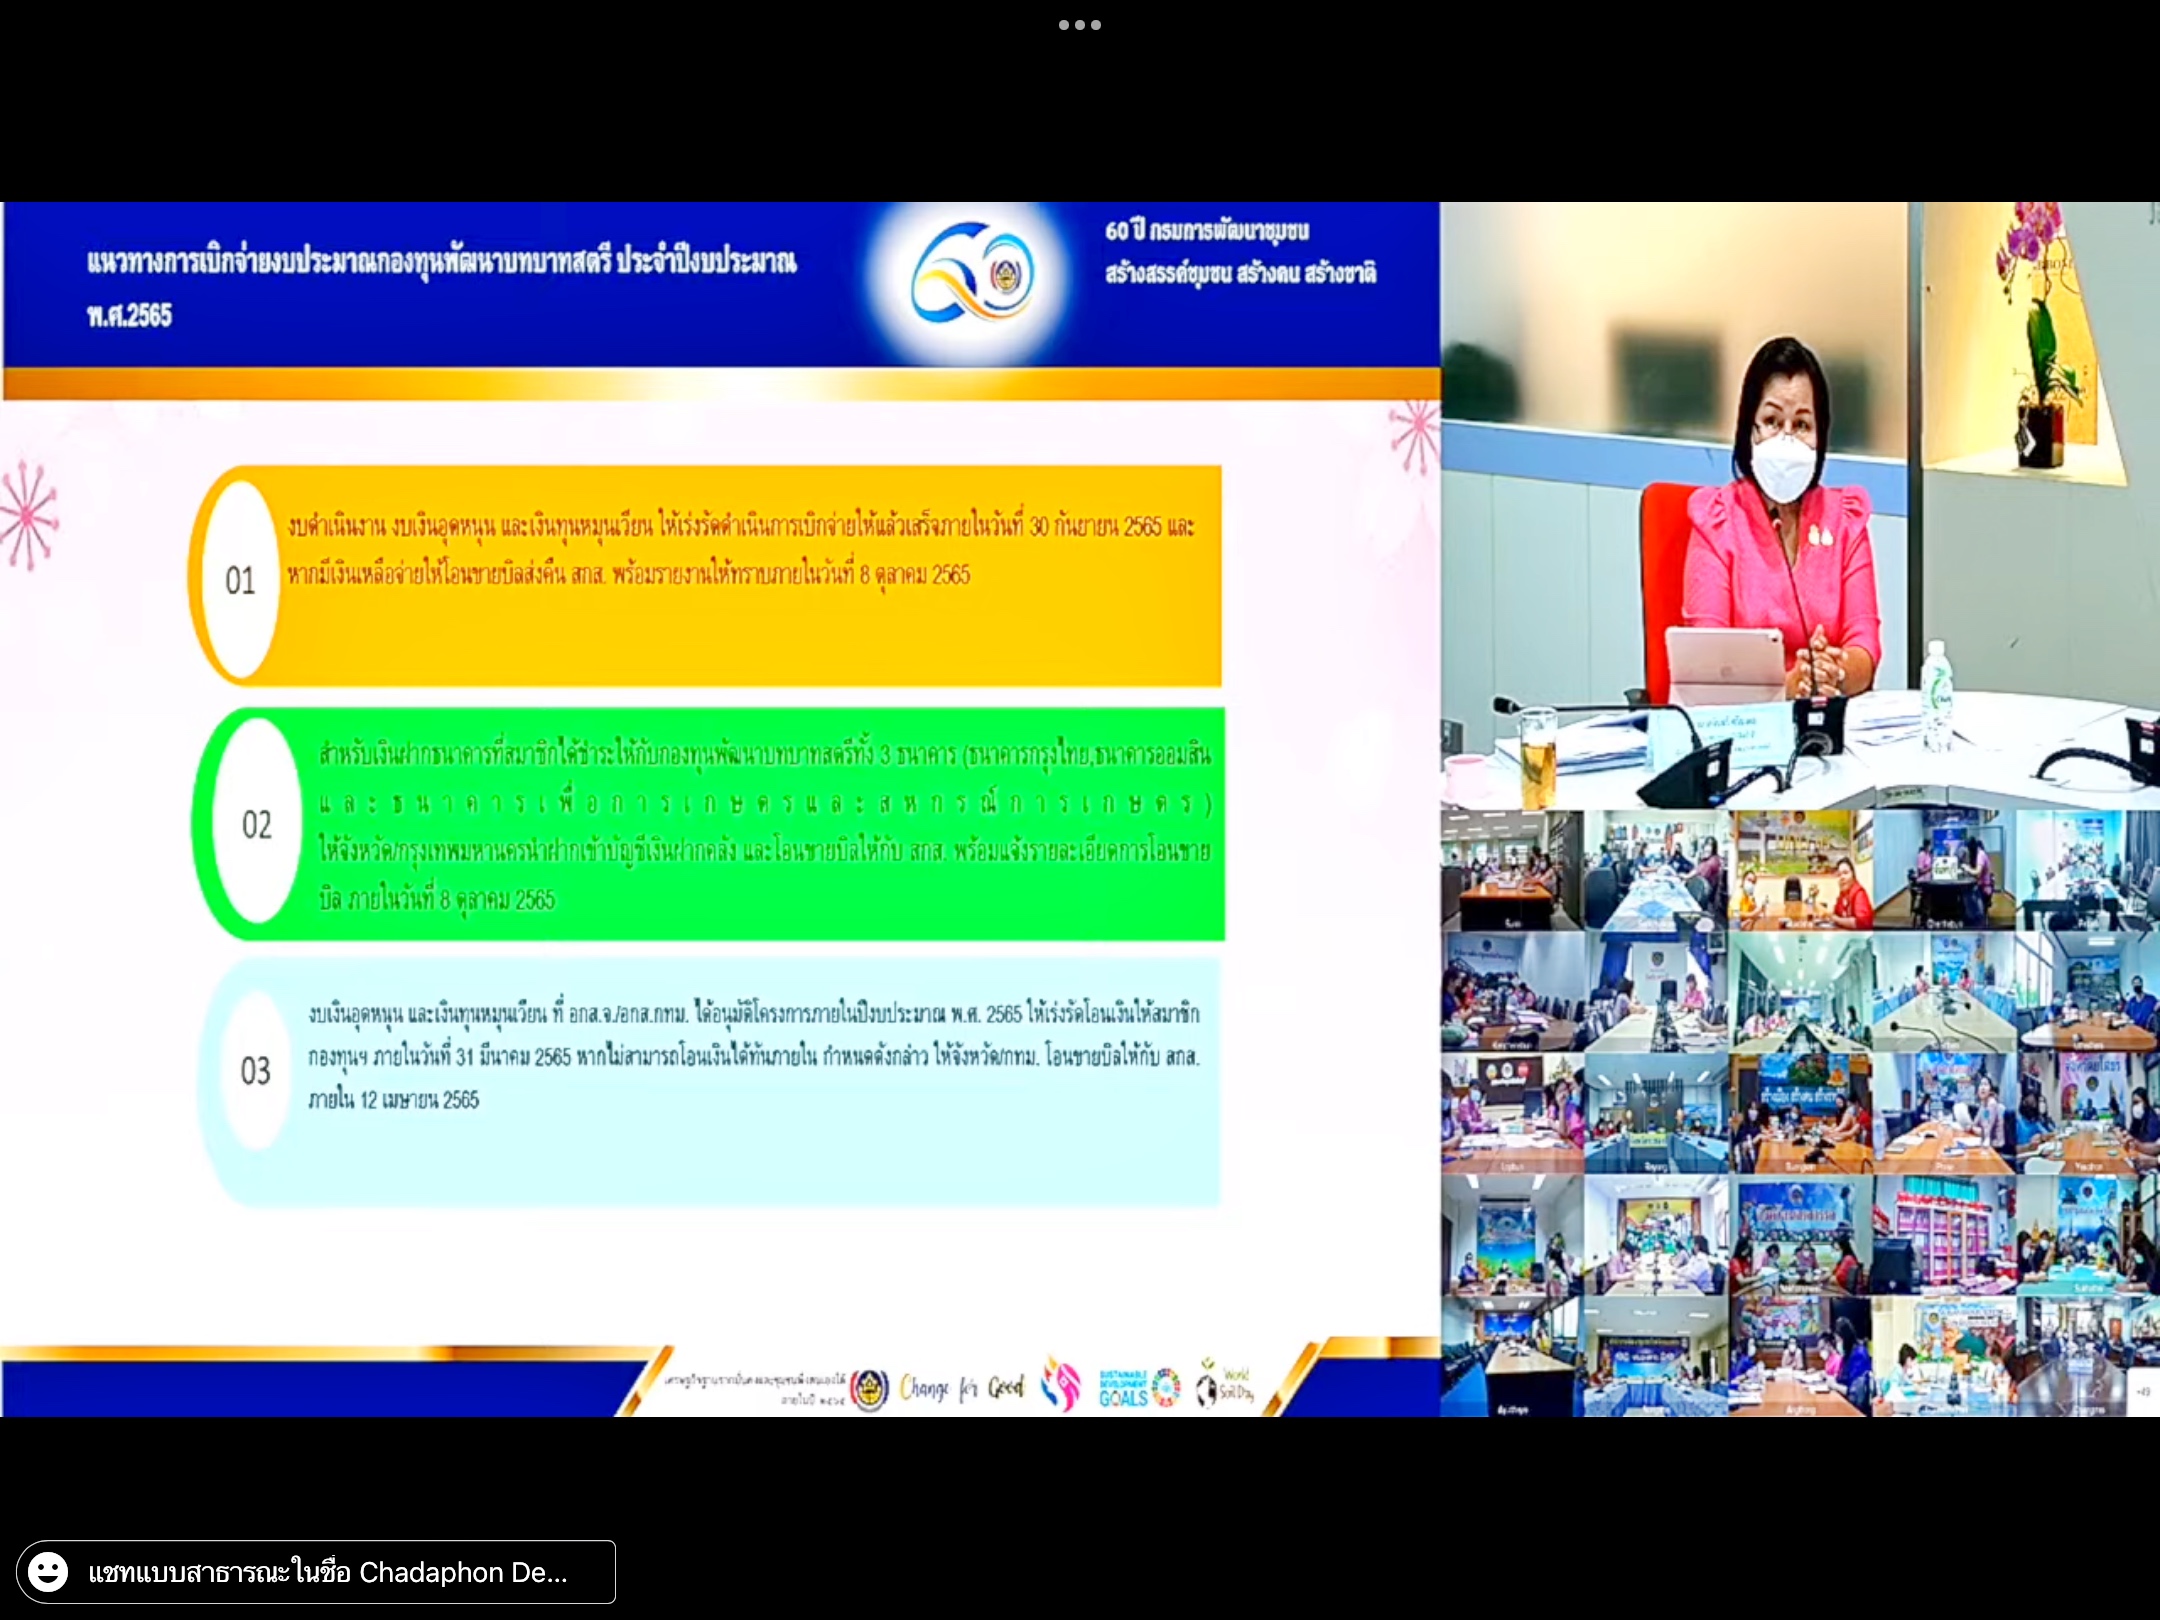This screenshot has height=1620, width=2160.
Task: Select the tile showing pink shelves of products
Action: click(1944, 1234)
